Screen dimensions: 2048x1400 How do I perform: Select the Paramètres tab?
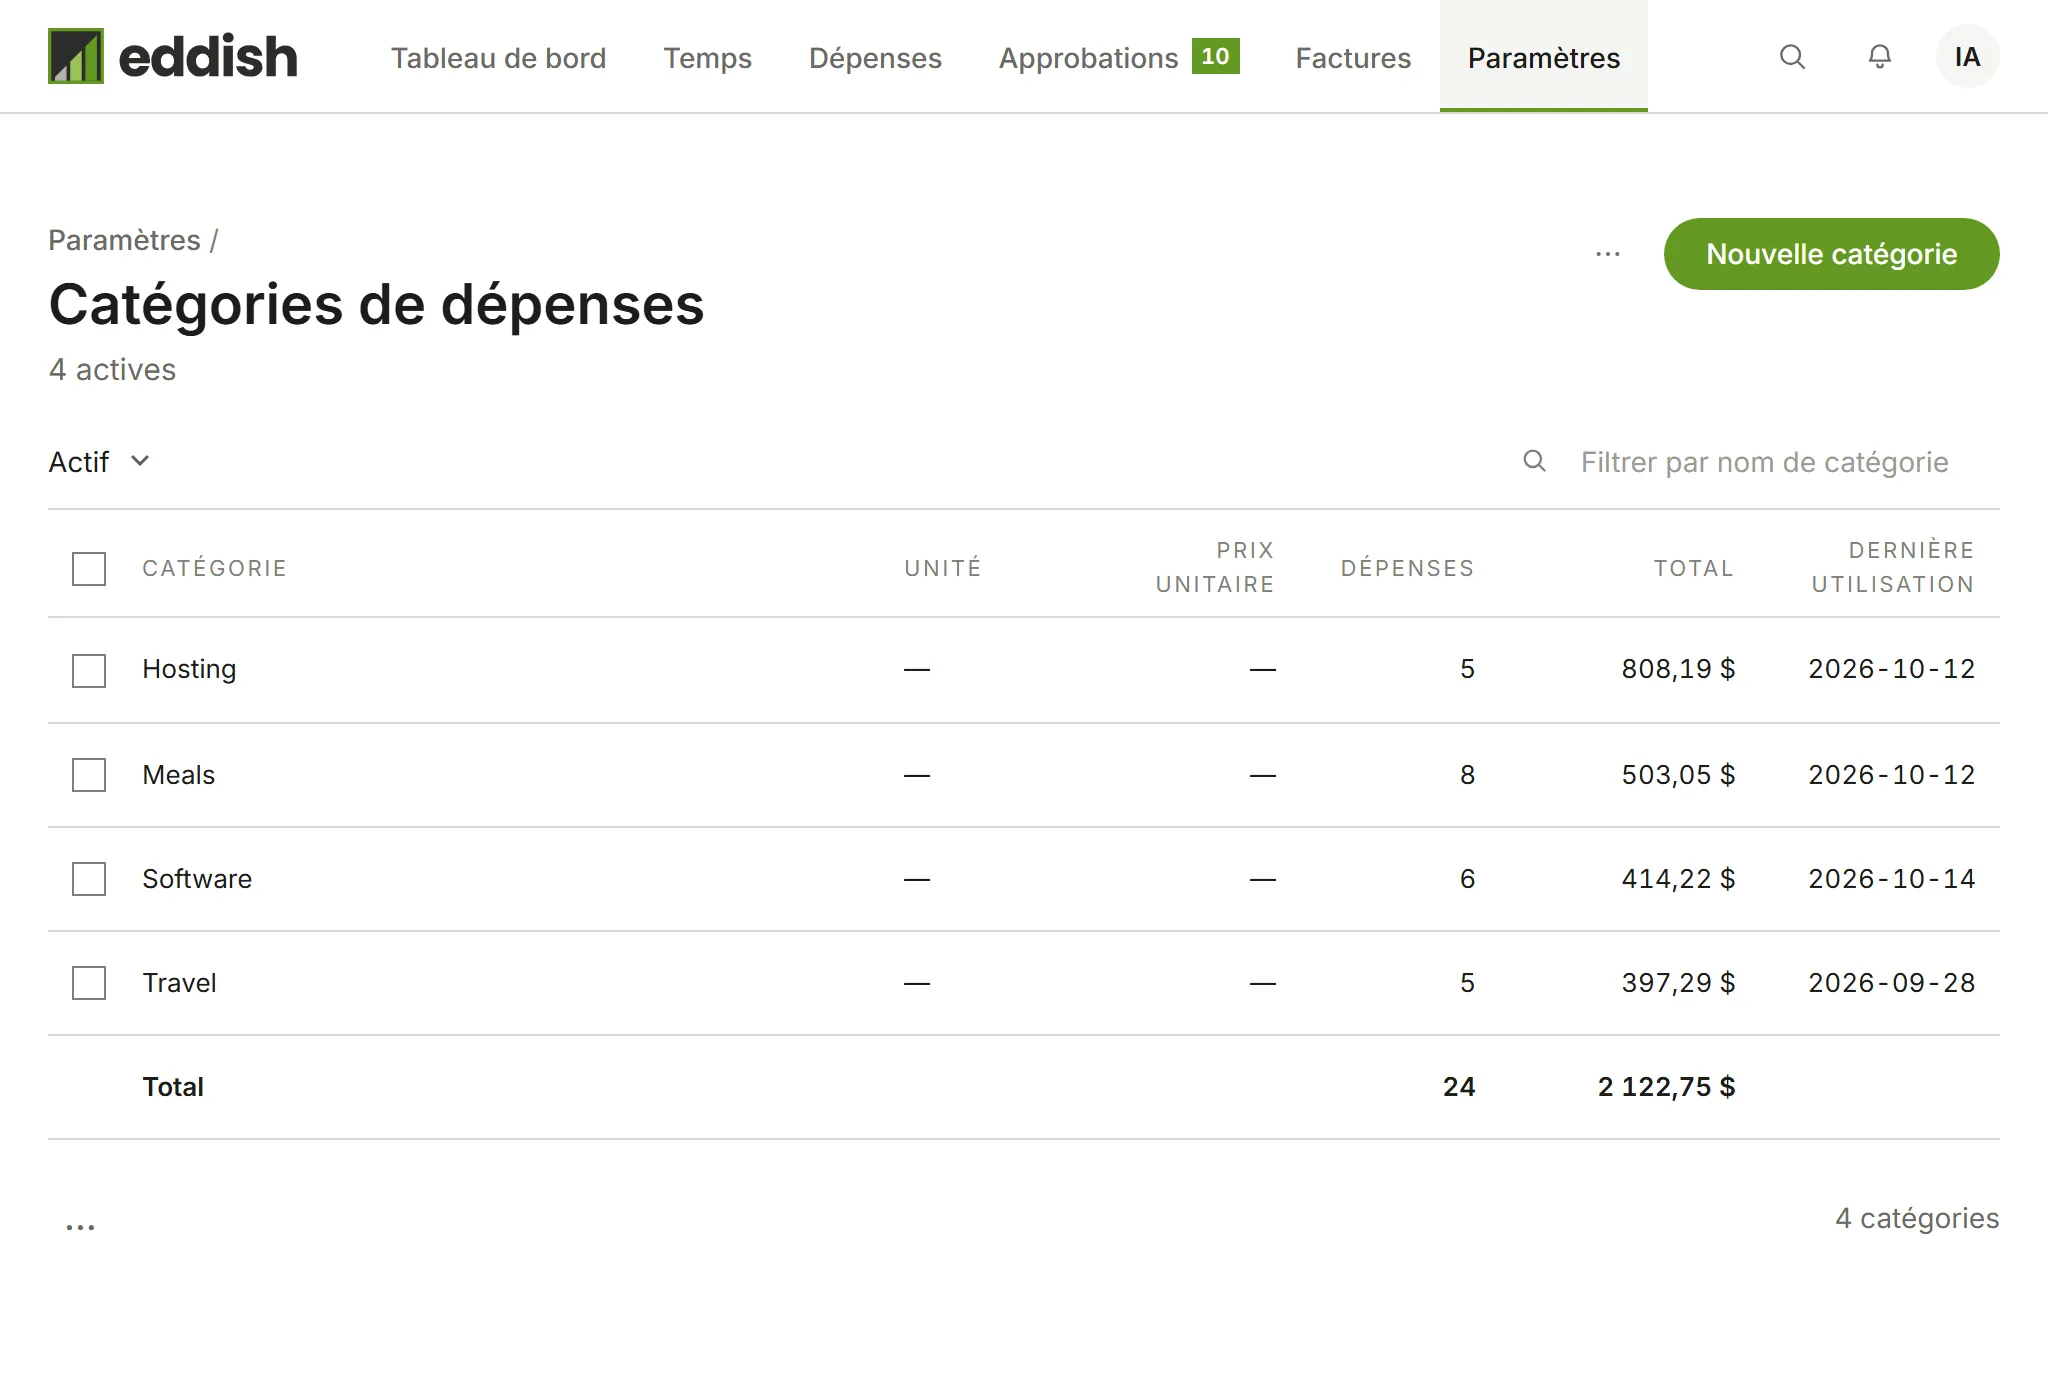pos(1544,57)
